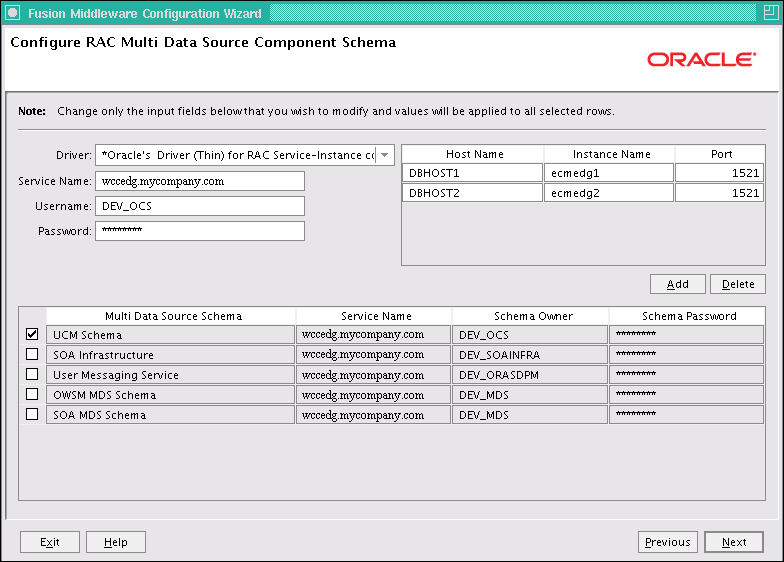
Task: Check the OWSM MDS Schema checkbox
Action: 32,394
